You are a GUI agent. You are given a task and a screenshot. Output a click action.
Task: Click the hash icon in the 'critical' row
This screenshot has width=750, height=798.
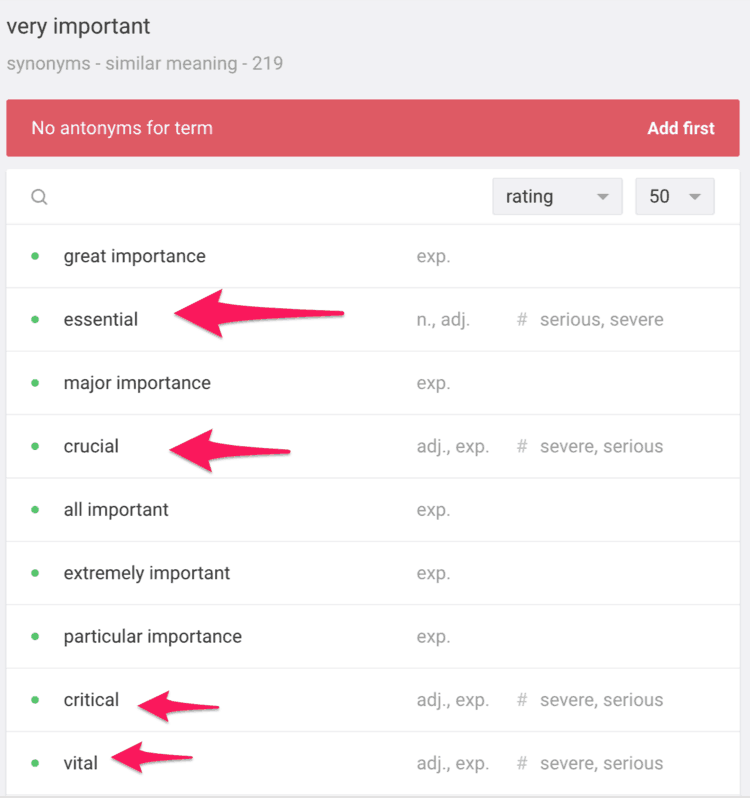[521, 700]
